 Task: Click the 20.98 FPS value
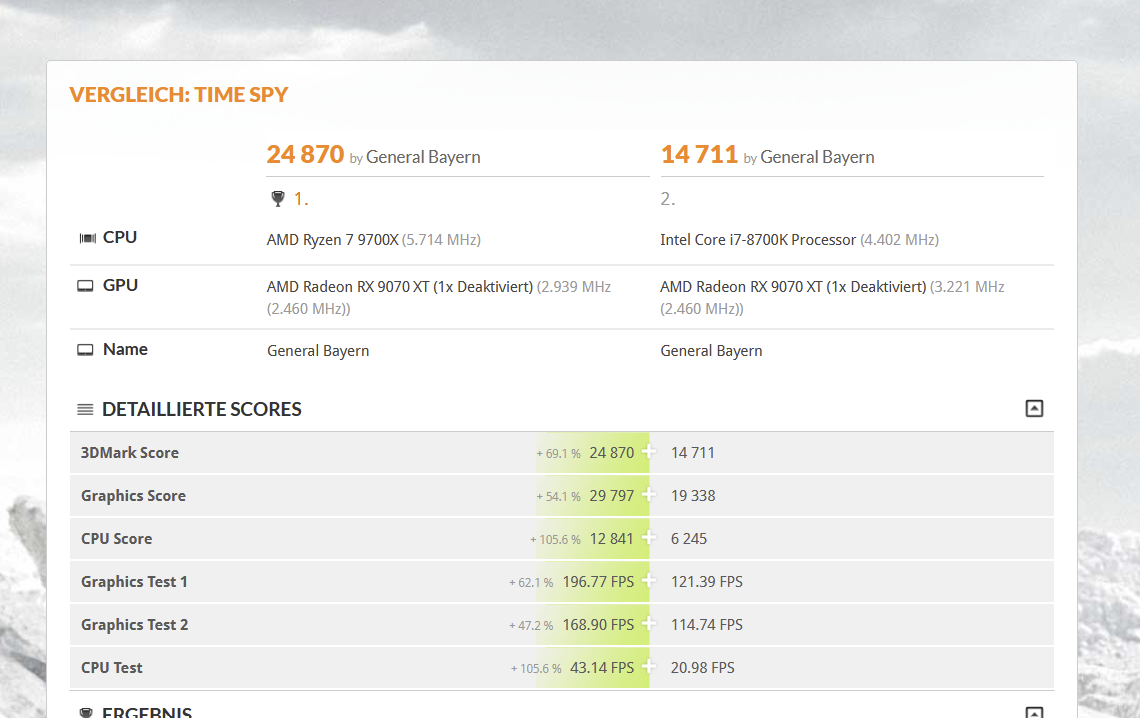pos(702,667)
